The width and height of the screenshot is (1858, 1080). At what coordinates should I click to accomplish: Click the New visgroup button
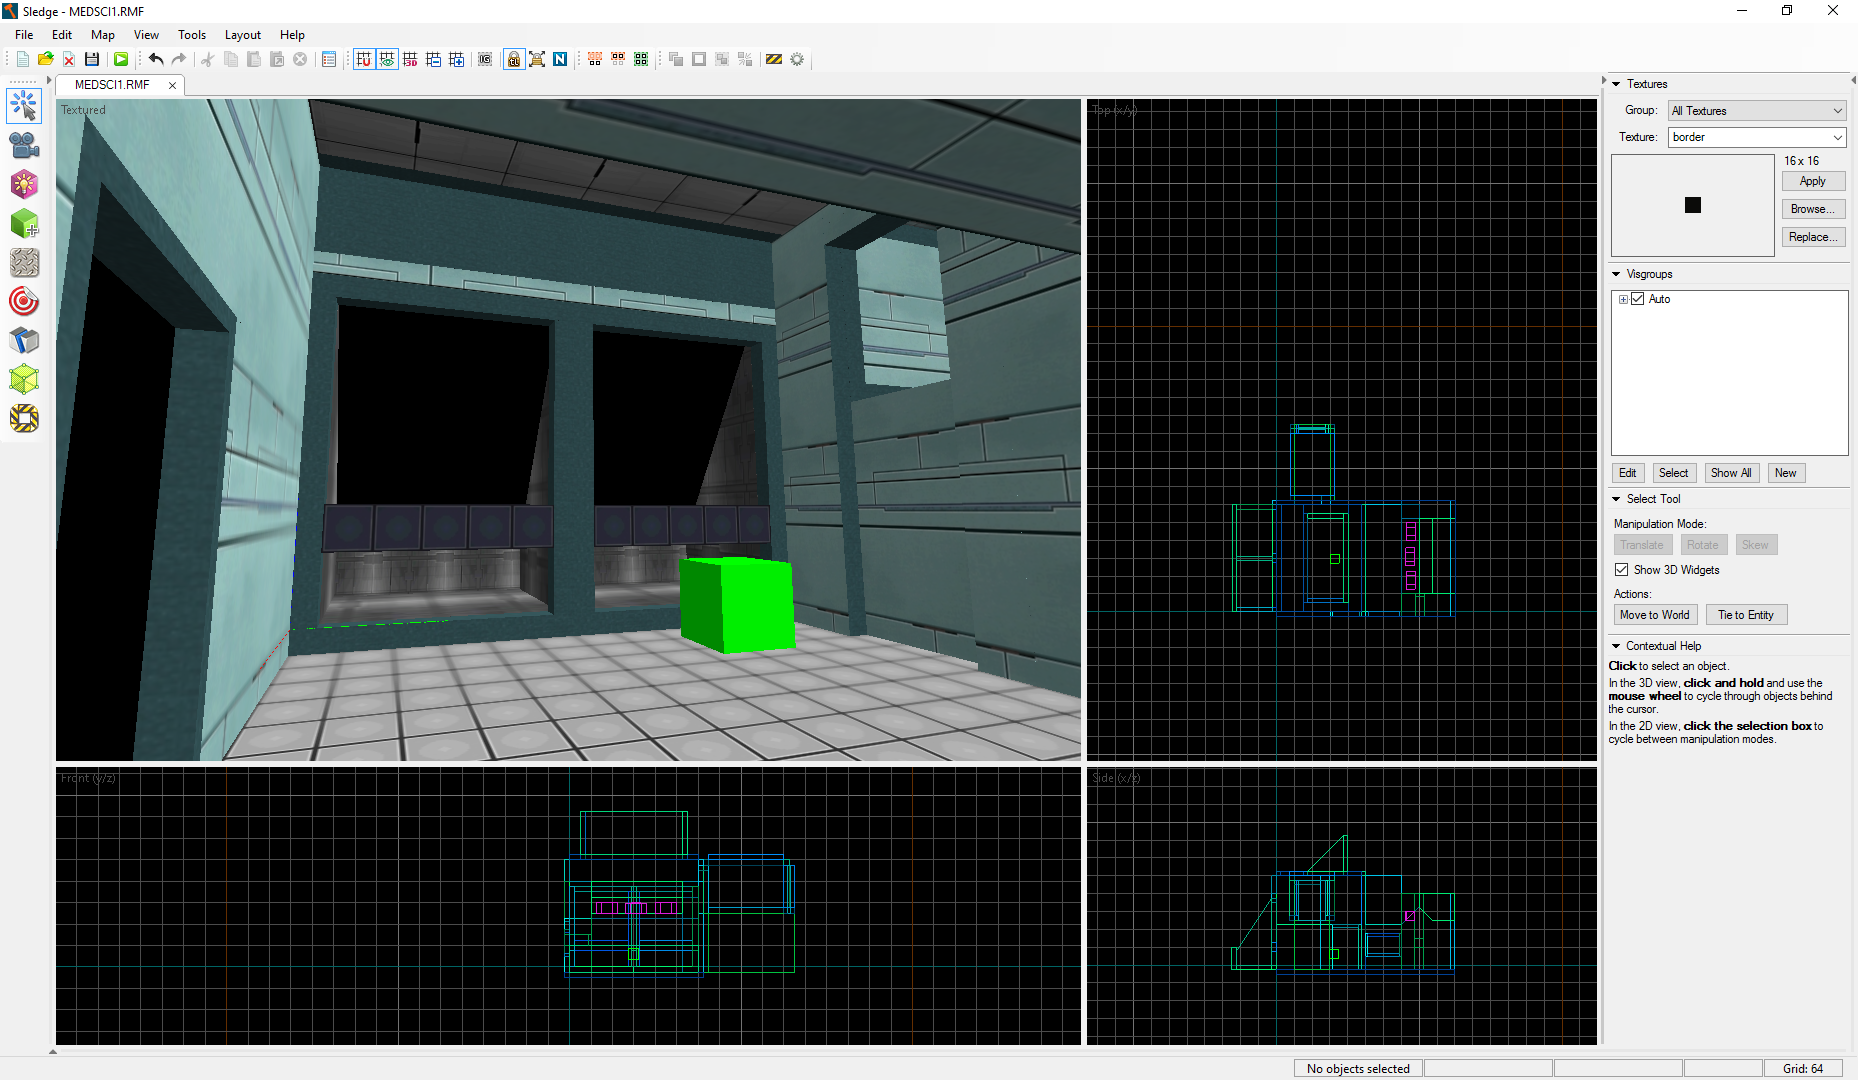1786,473
